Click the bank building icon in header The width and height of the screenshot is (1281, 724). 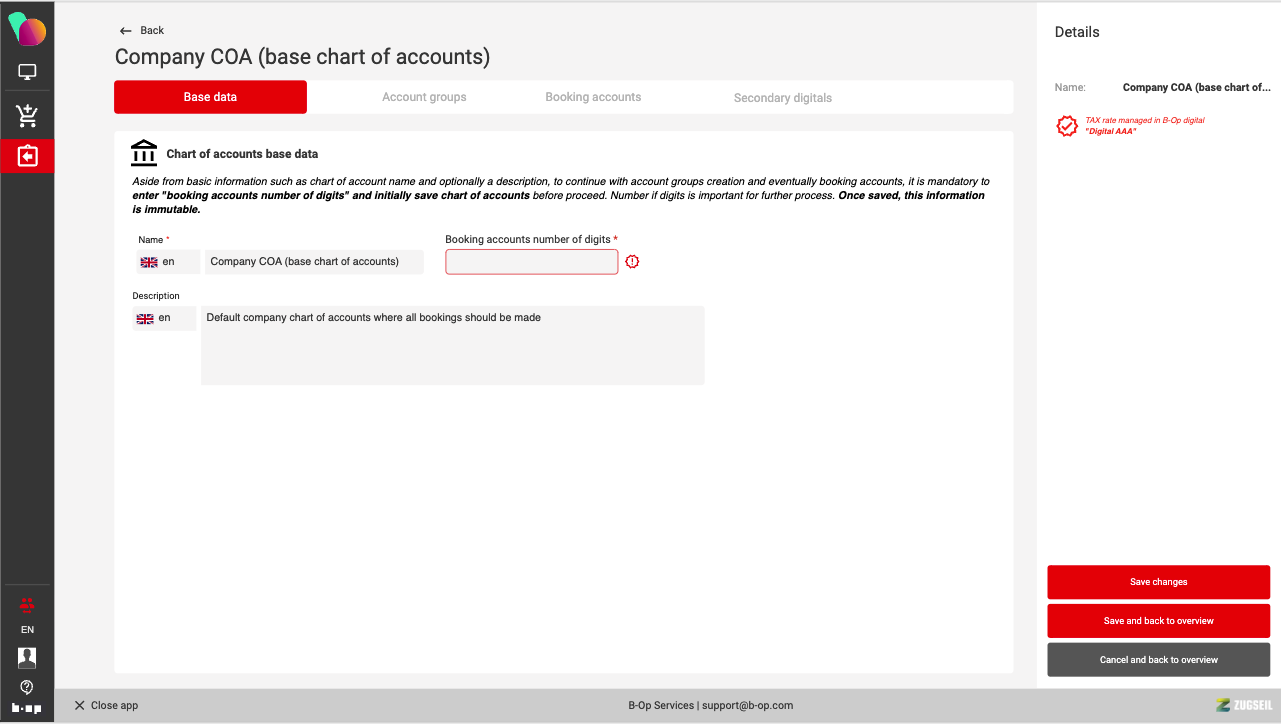click(144, 153)
